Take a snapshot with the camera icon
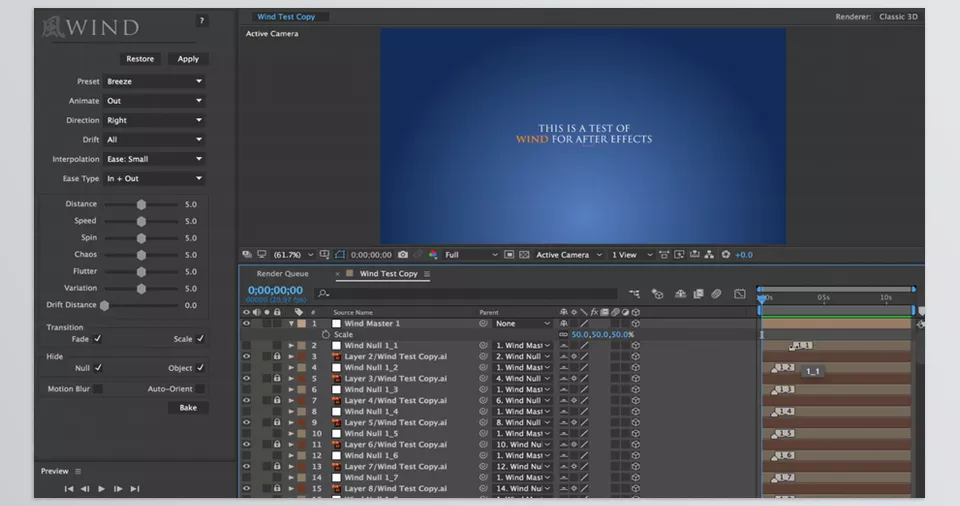The width and height of the screenshot is (960, 506). pyautogui.click(x=403, y=255)
